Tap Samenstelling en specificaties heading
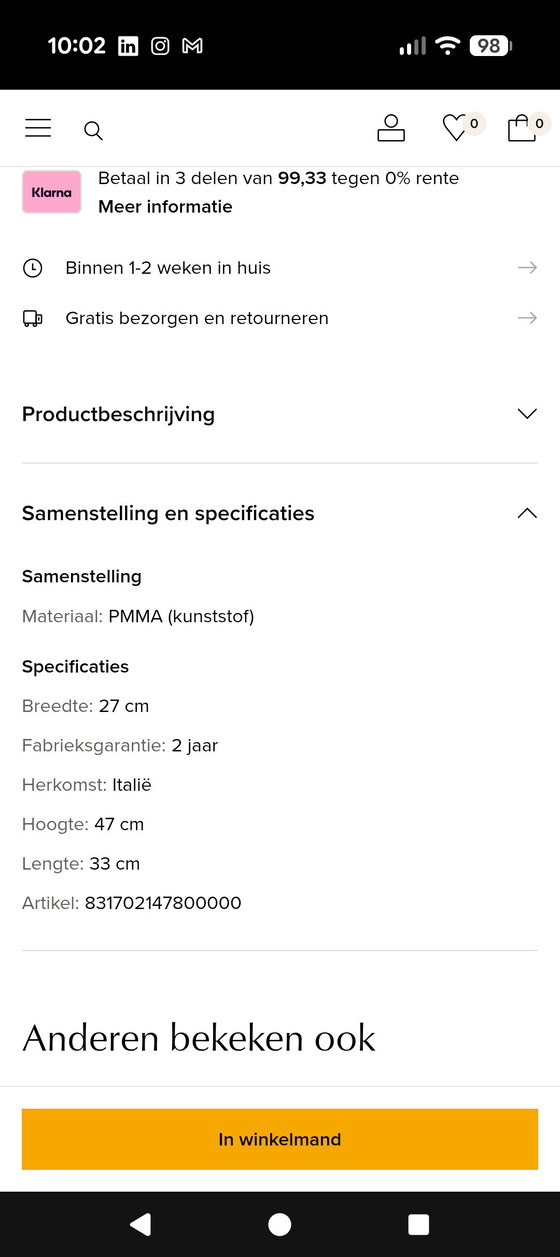Screen dimensions: 560x1257 coord(168,513)
